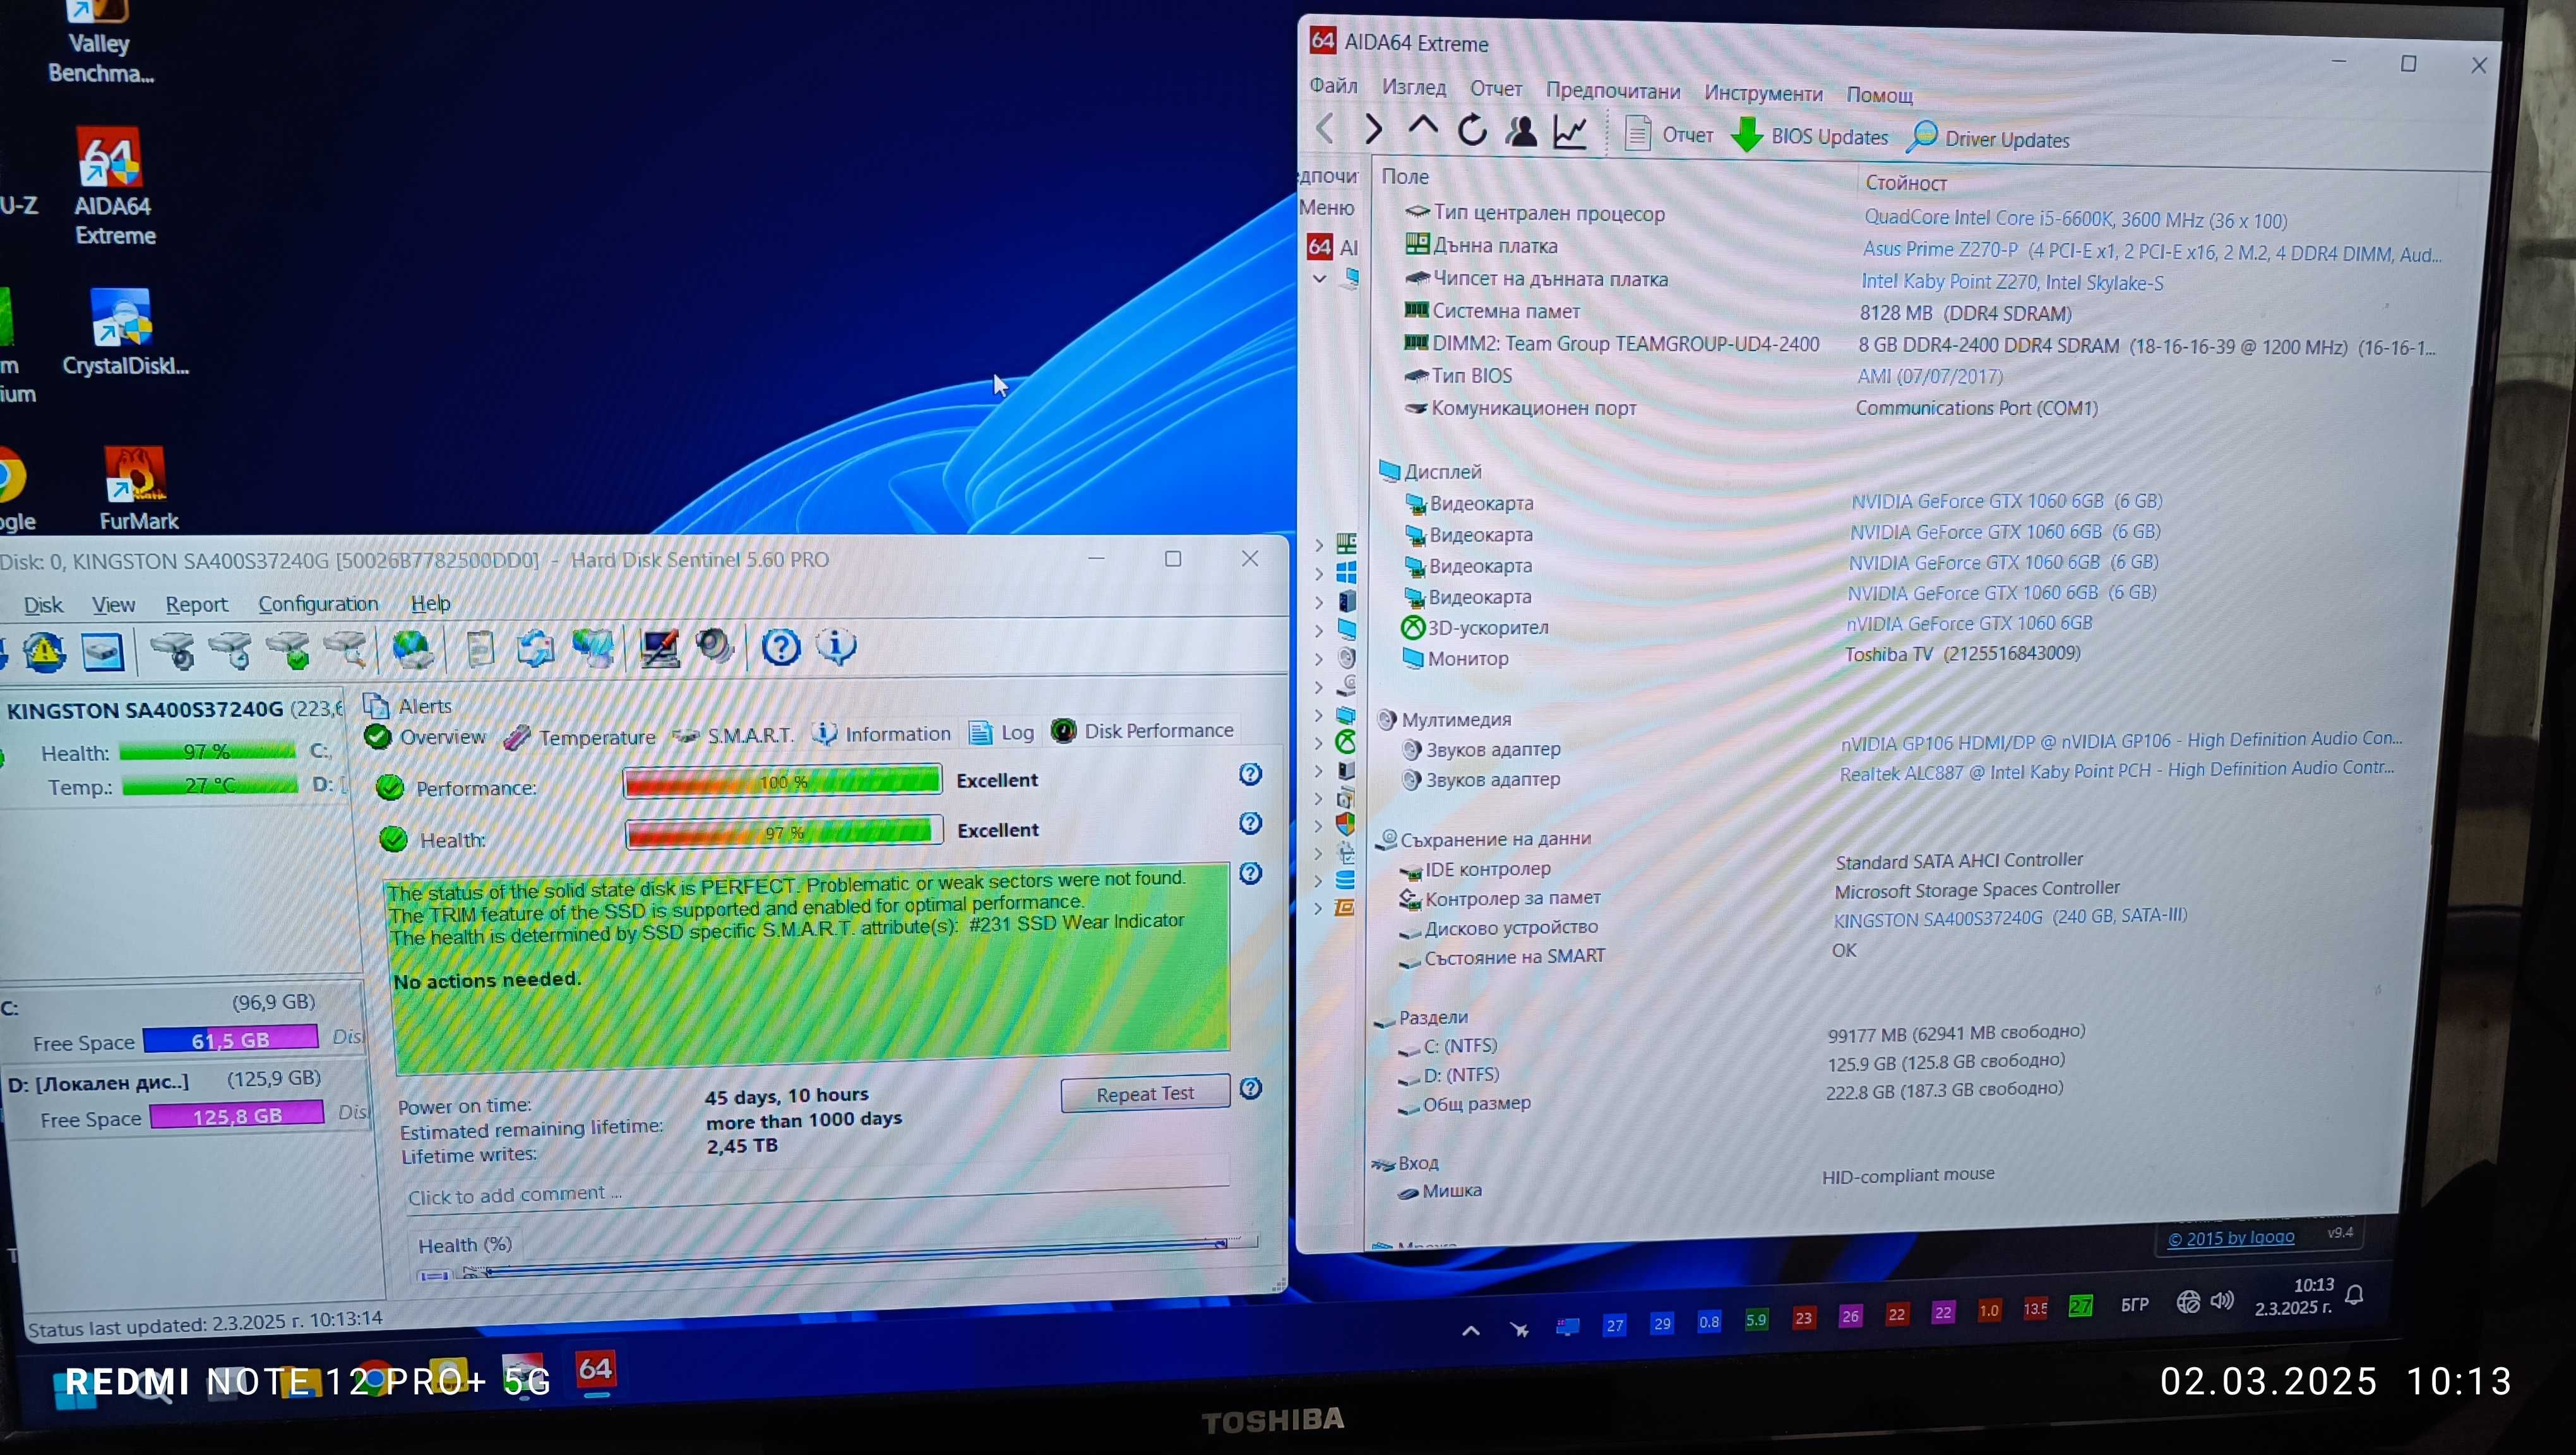
Task: Open the FurMark desktop shortcut
Action: (137, 489)
